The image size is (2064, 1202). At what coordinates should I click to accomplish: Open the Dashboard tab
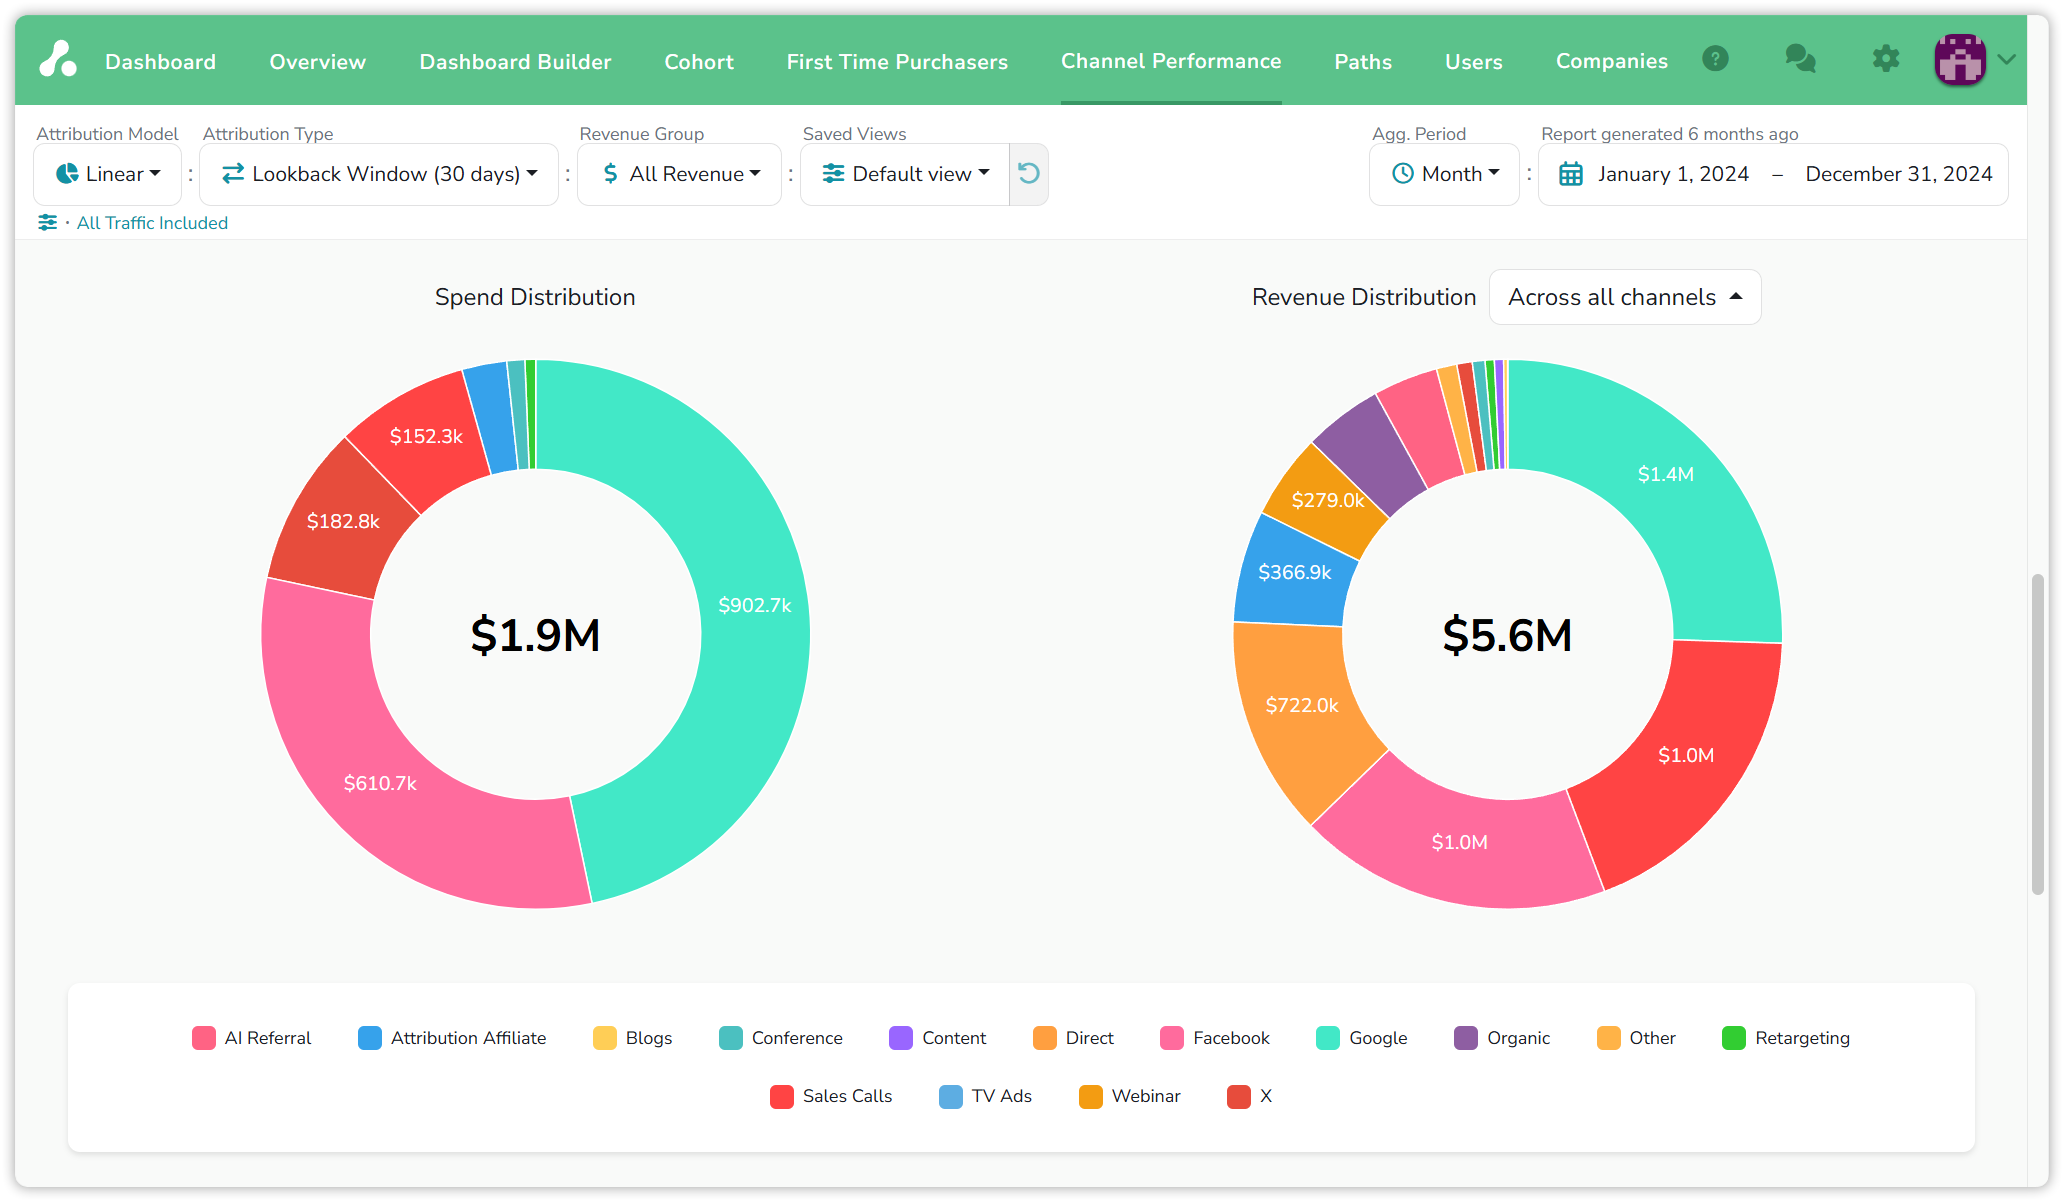(160, 61)
